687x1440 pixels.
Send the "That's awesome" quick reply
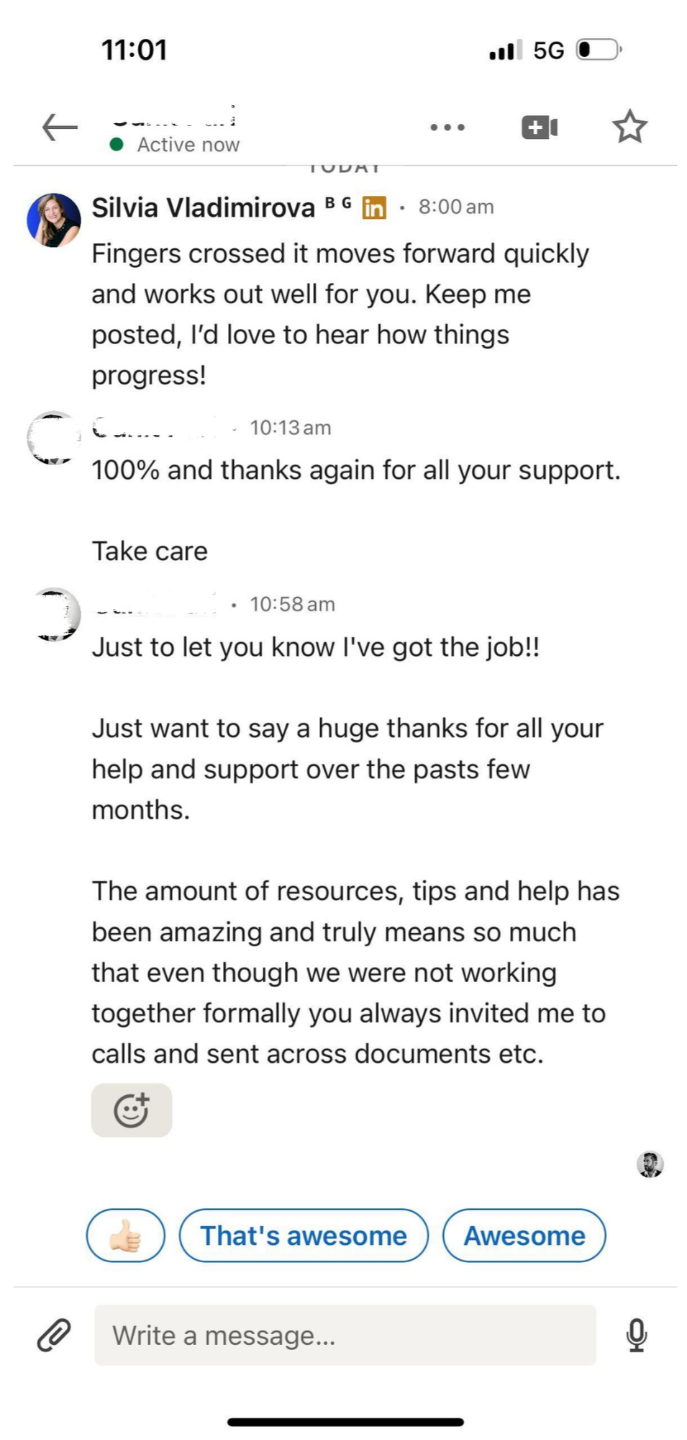click(x=303, y=1236)
